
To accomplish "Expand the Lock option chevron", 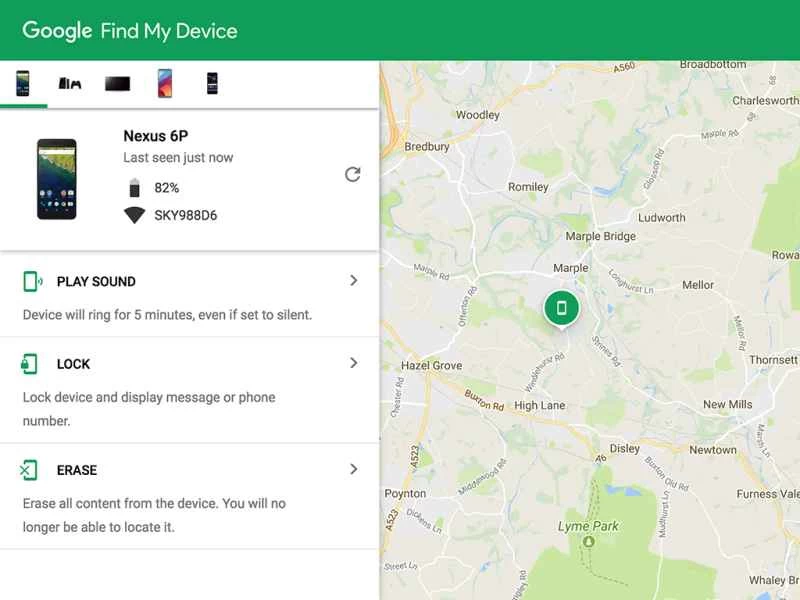I will point(353,363).
